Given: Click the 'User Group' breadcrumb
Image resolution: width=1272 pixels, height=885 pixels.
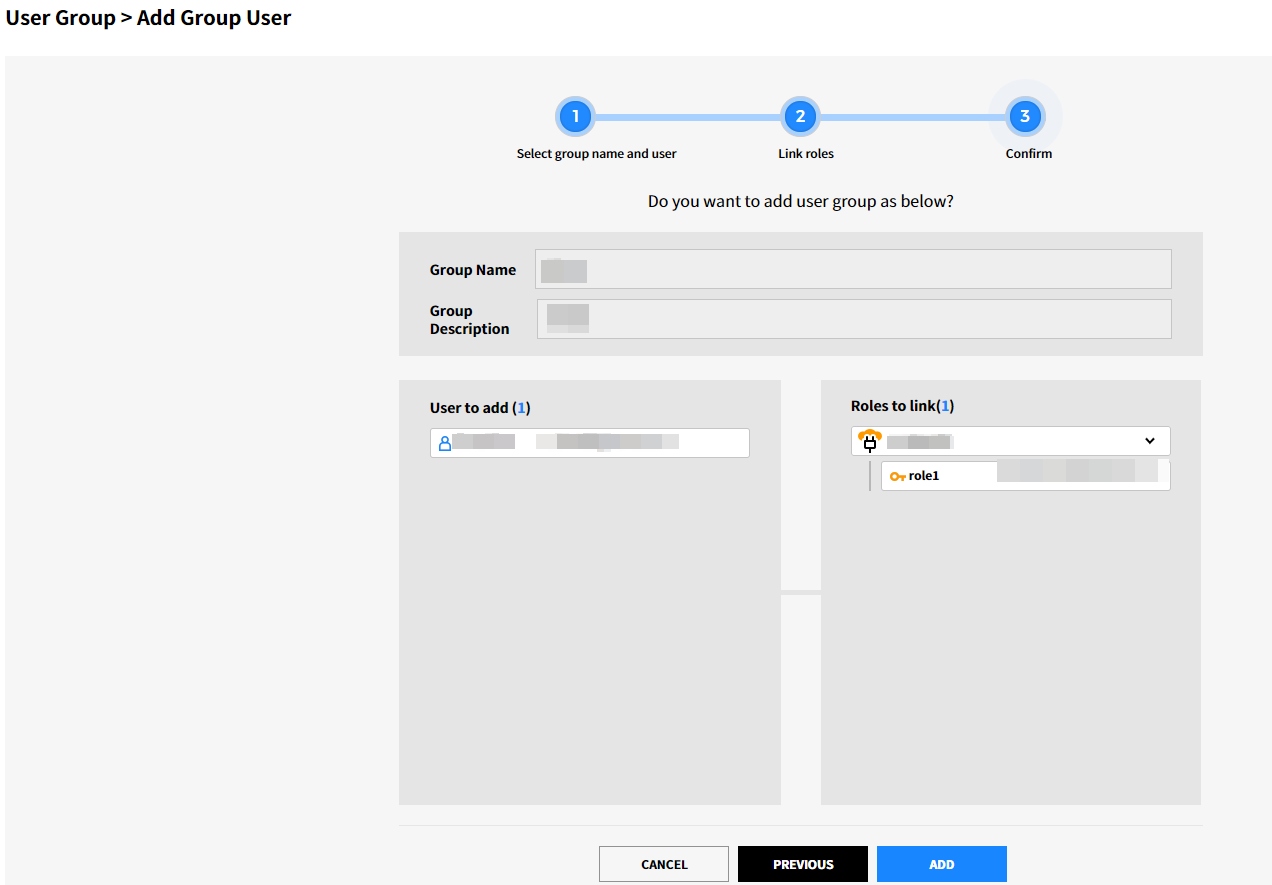Looking at the screenshot, I should [x=60, y=18].
